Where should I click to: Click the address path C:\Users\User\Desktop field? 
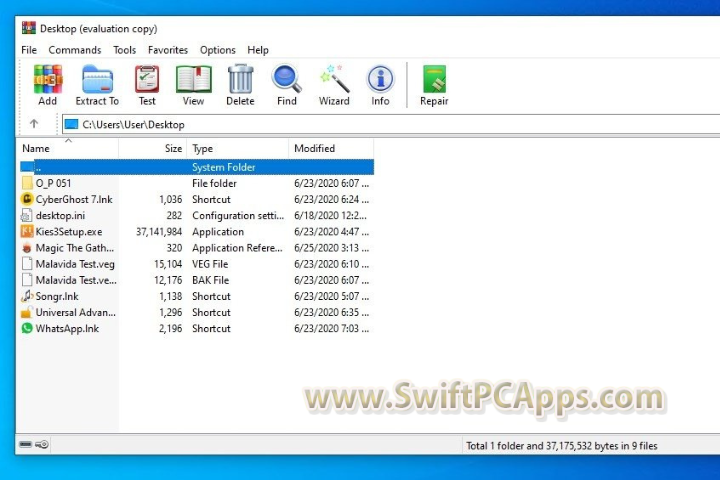[391, 124]
